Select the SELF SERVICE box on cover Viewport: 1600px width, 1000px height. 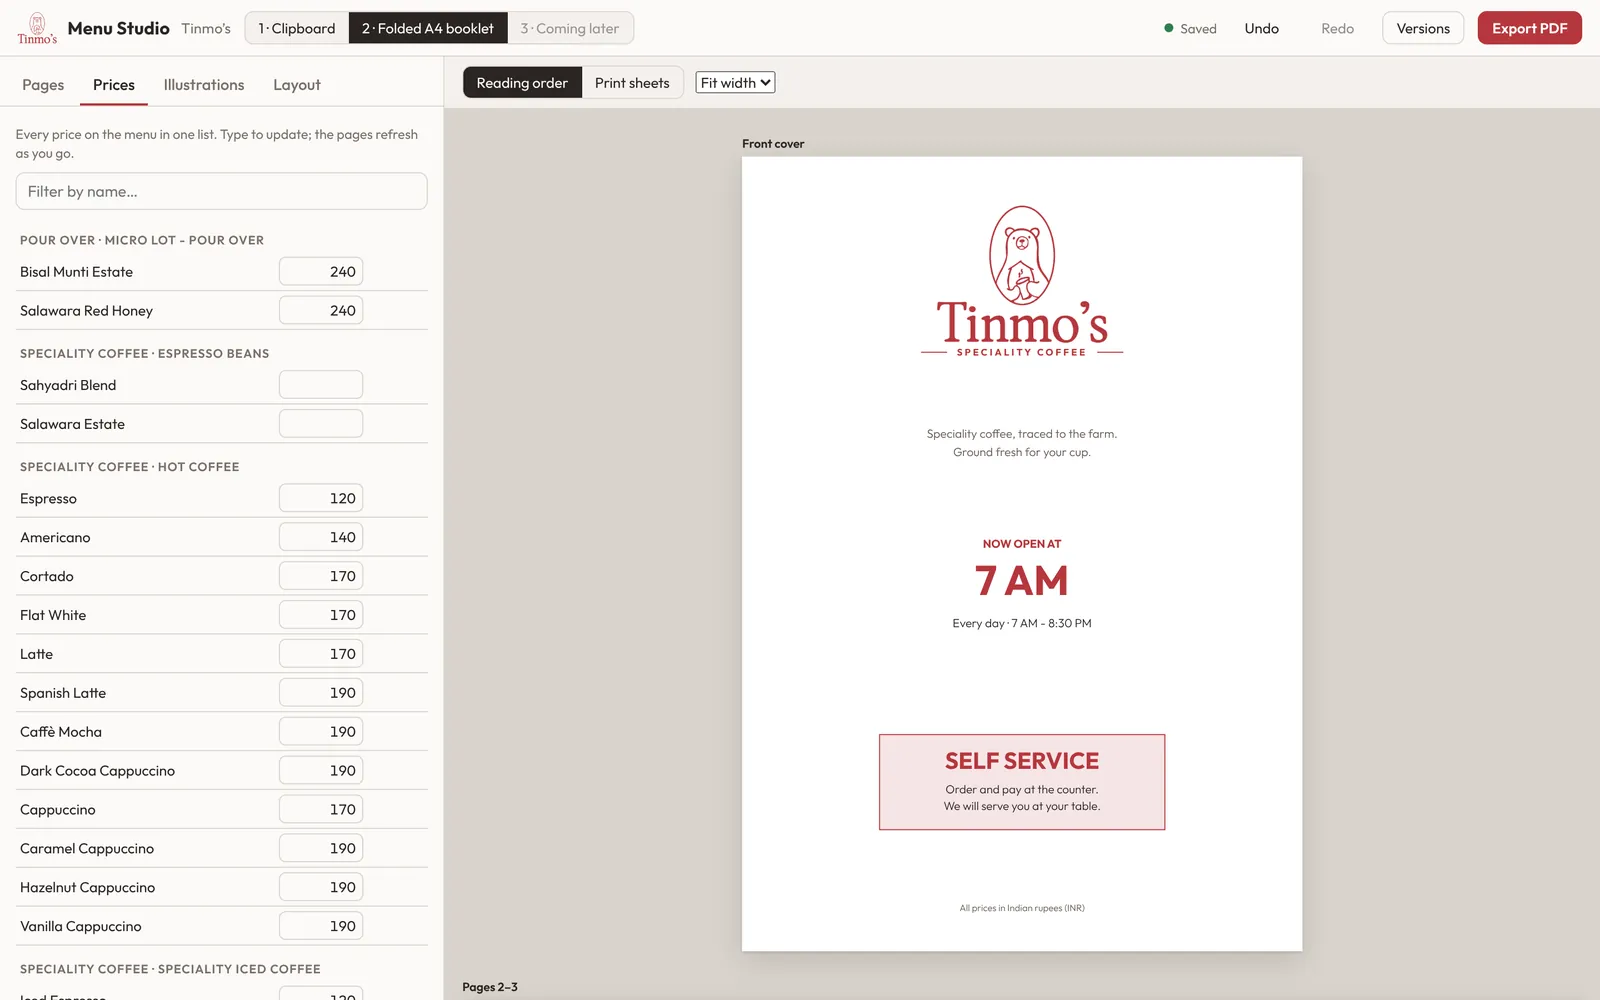pyautogui.click(x=1022, y=782)
